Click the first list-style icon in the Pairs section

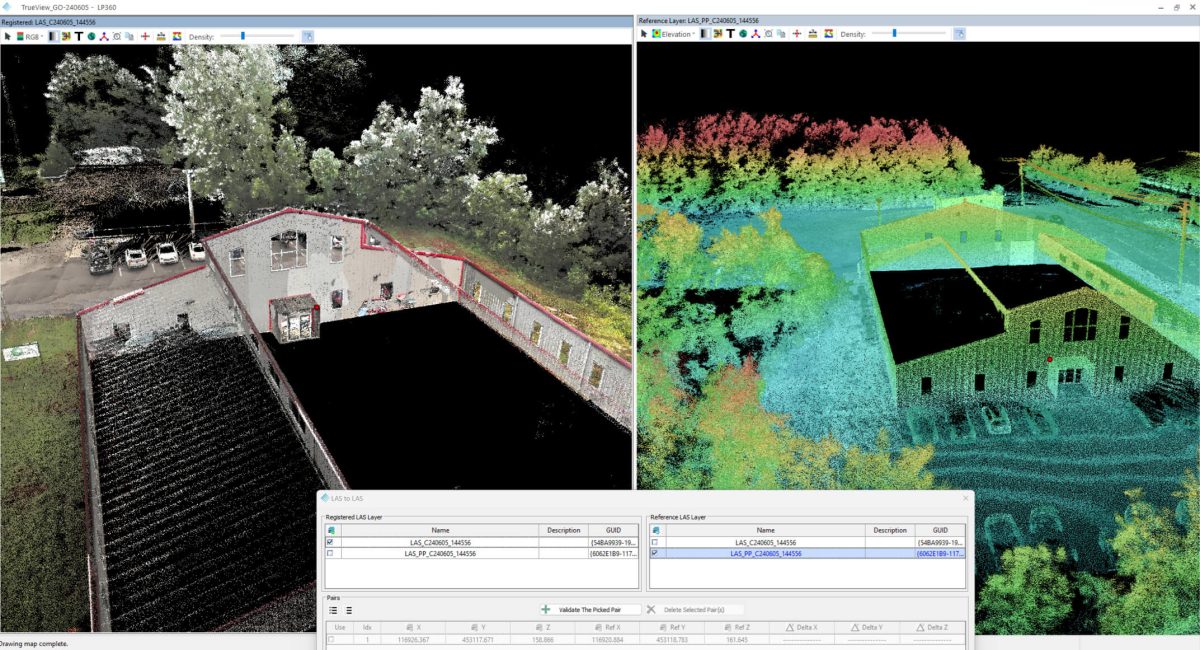[332, 610]
